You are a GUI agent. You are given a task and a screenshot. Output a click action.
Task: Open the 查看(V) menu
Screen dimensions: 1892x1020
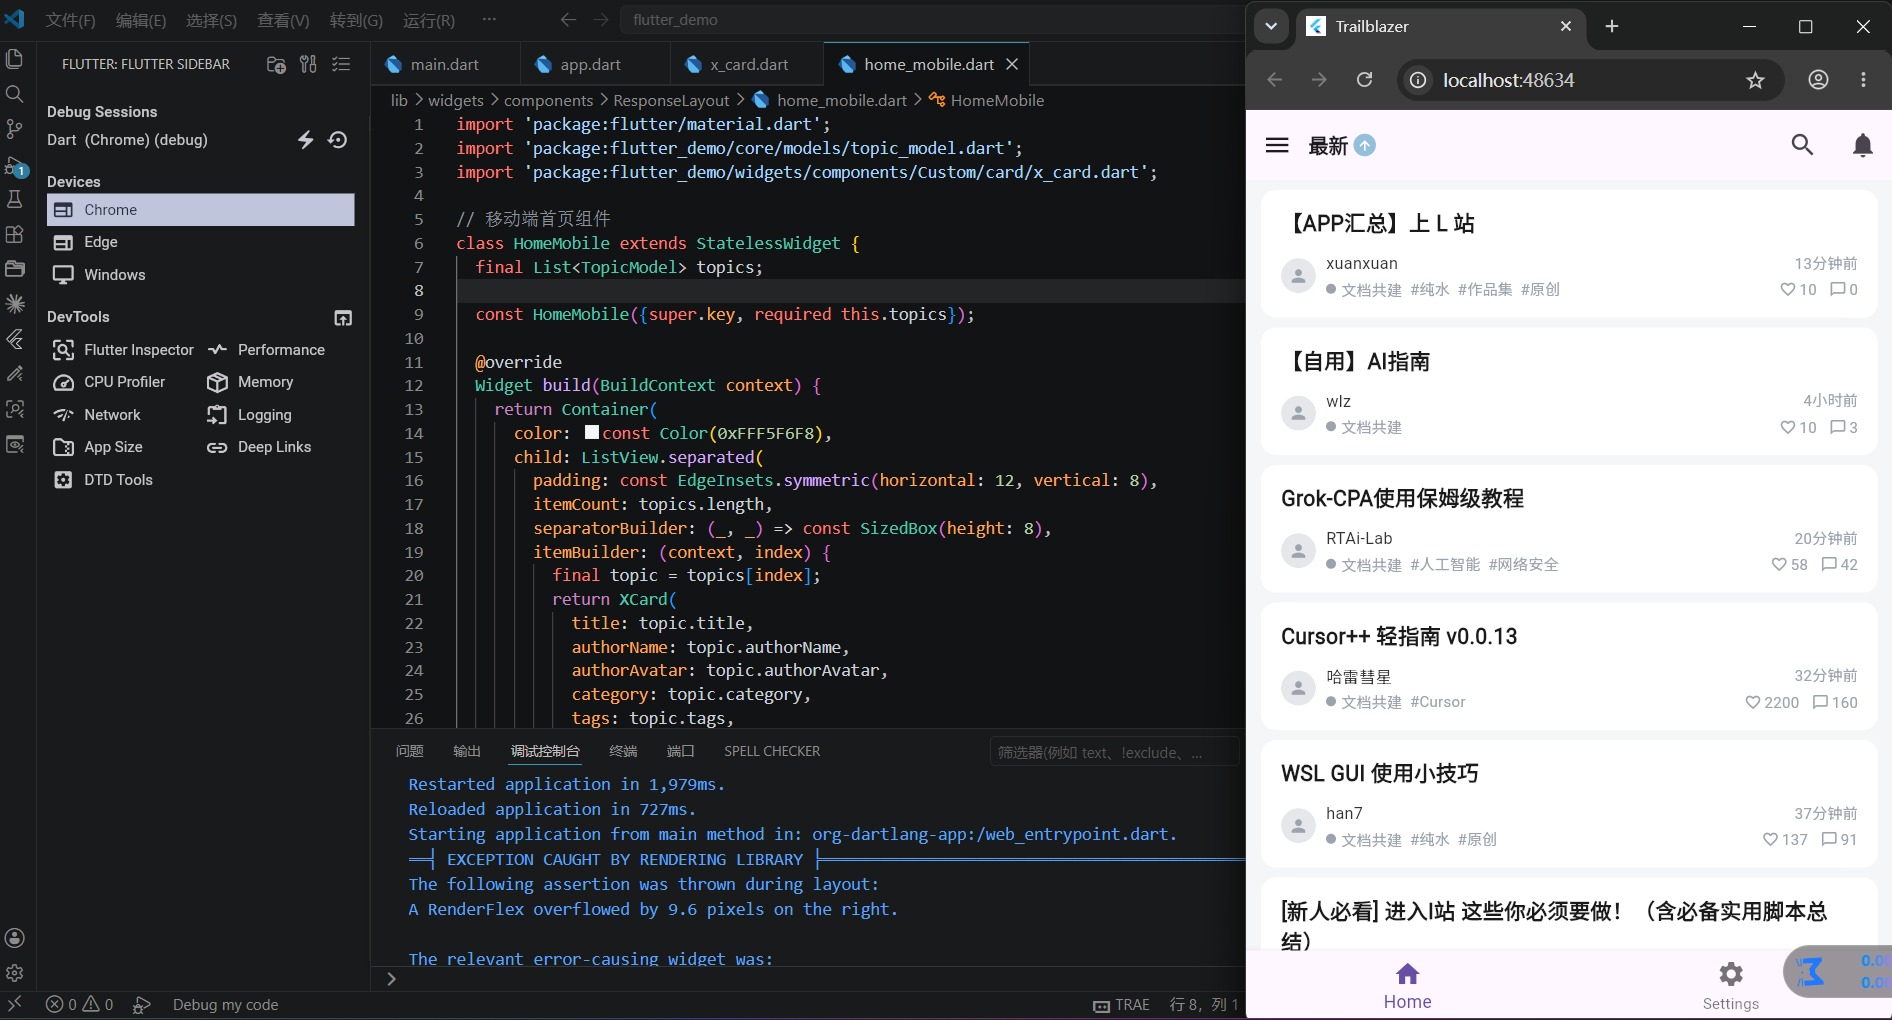pyautogui.click(x=283, y=20)
